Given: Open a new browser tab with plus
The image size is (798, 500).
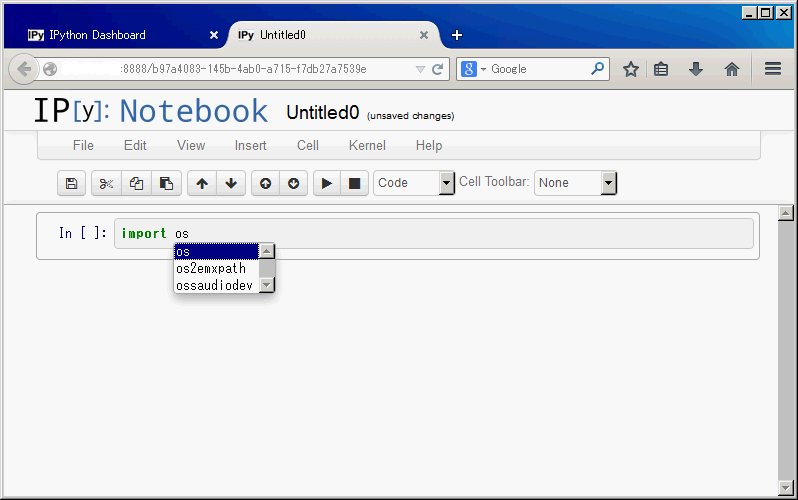Looking at the screenshot, I should pos(457,35).
